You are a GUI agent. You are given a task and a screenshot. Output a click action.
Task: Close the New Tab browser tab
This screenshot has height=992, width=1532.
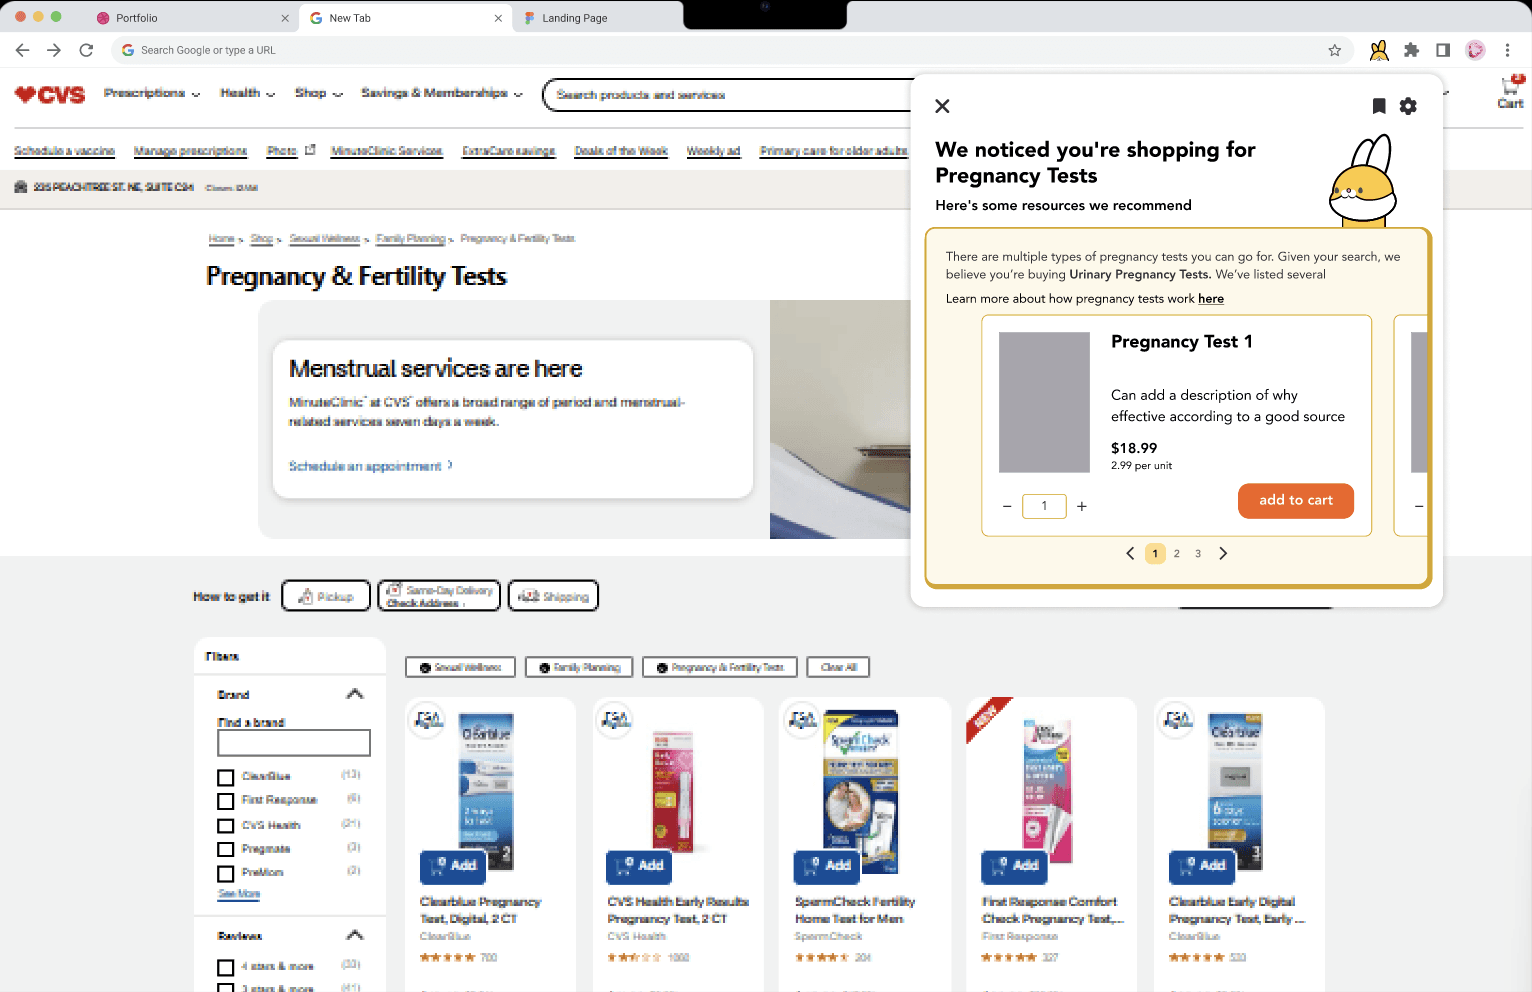point(498,18)
